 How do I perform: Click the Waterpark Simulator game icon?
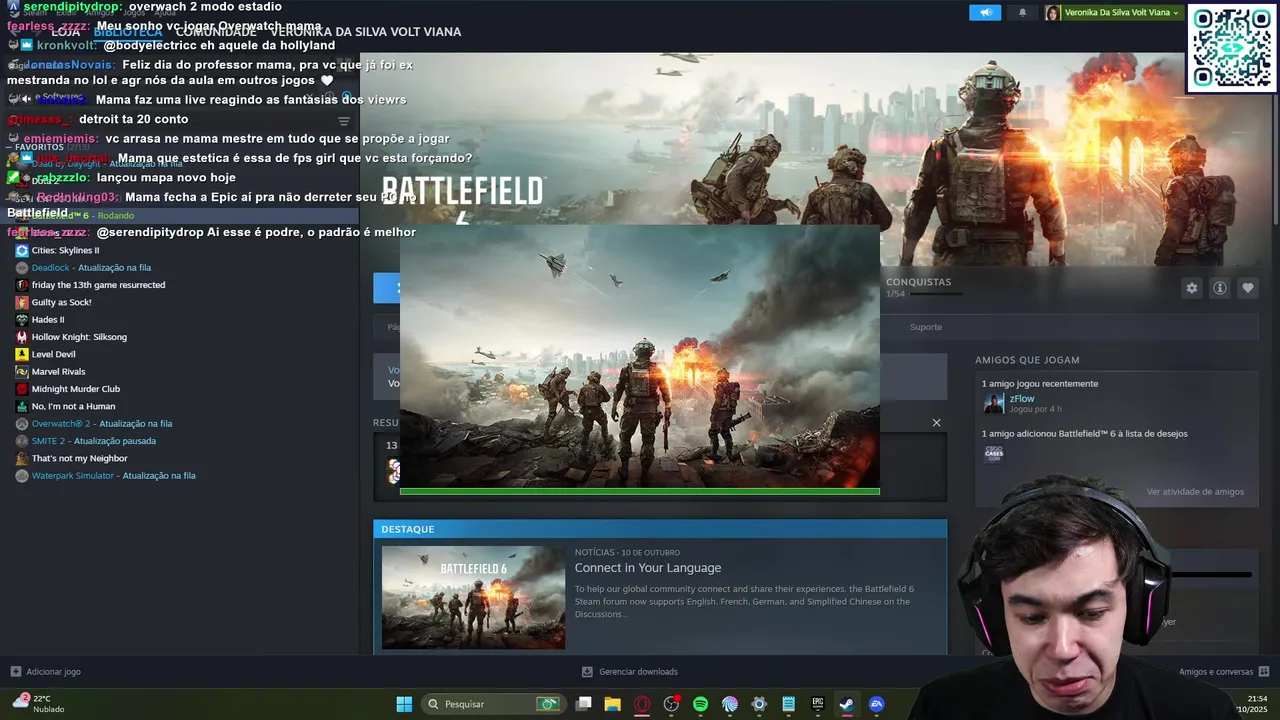[x=22, y=476]
